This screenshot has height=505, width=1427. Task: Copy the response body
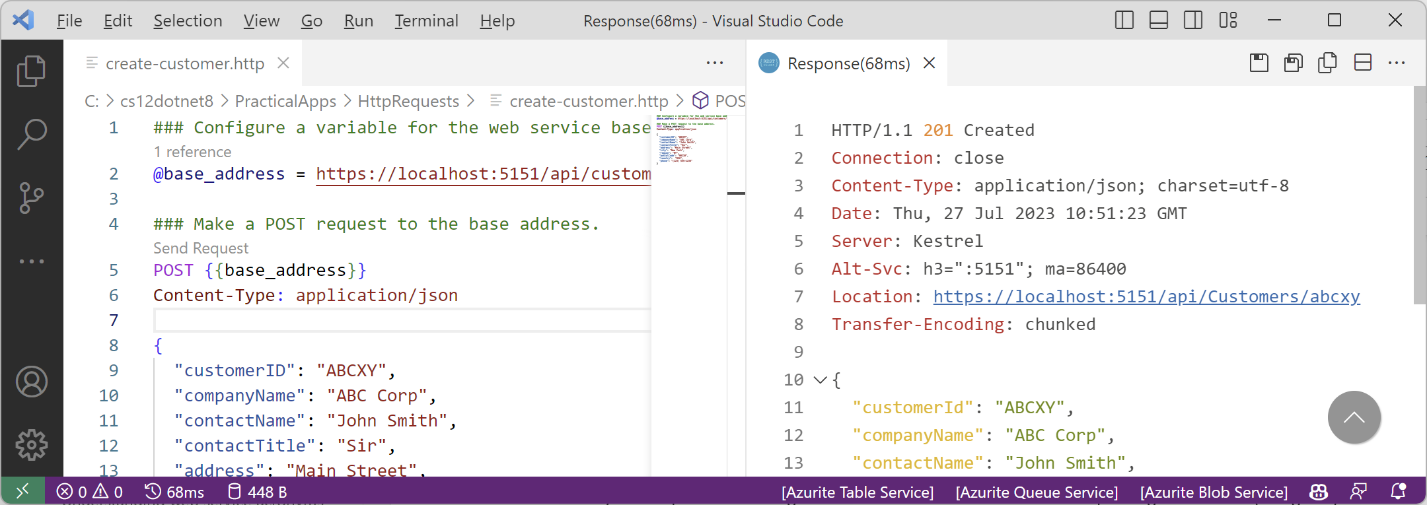[1327, 63]
